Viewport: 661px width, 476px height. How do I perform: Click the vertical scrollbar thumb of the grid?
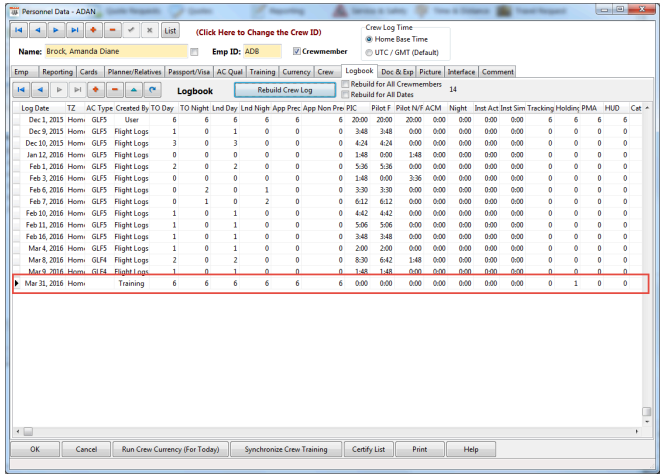coord(646,411)
